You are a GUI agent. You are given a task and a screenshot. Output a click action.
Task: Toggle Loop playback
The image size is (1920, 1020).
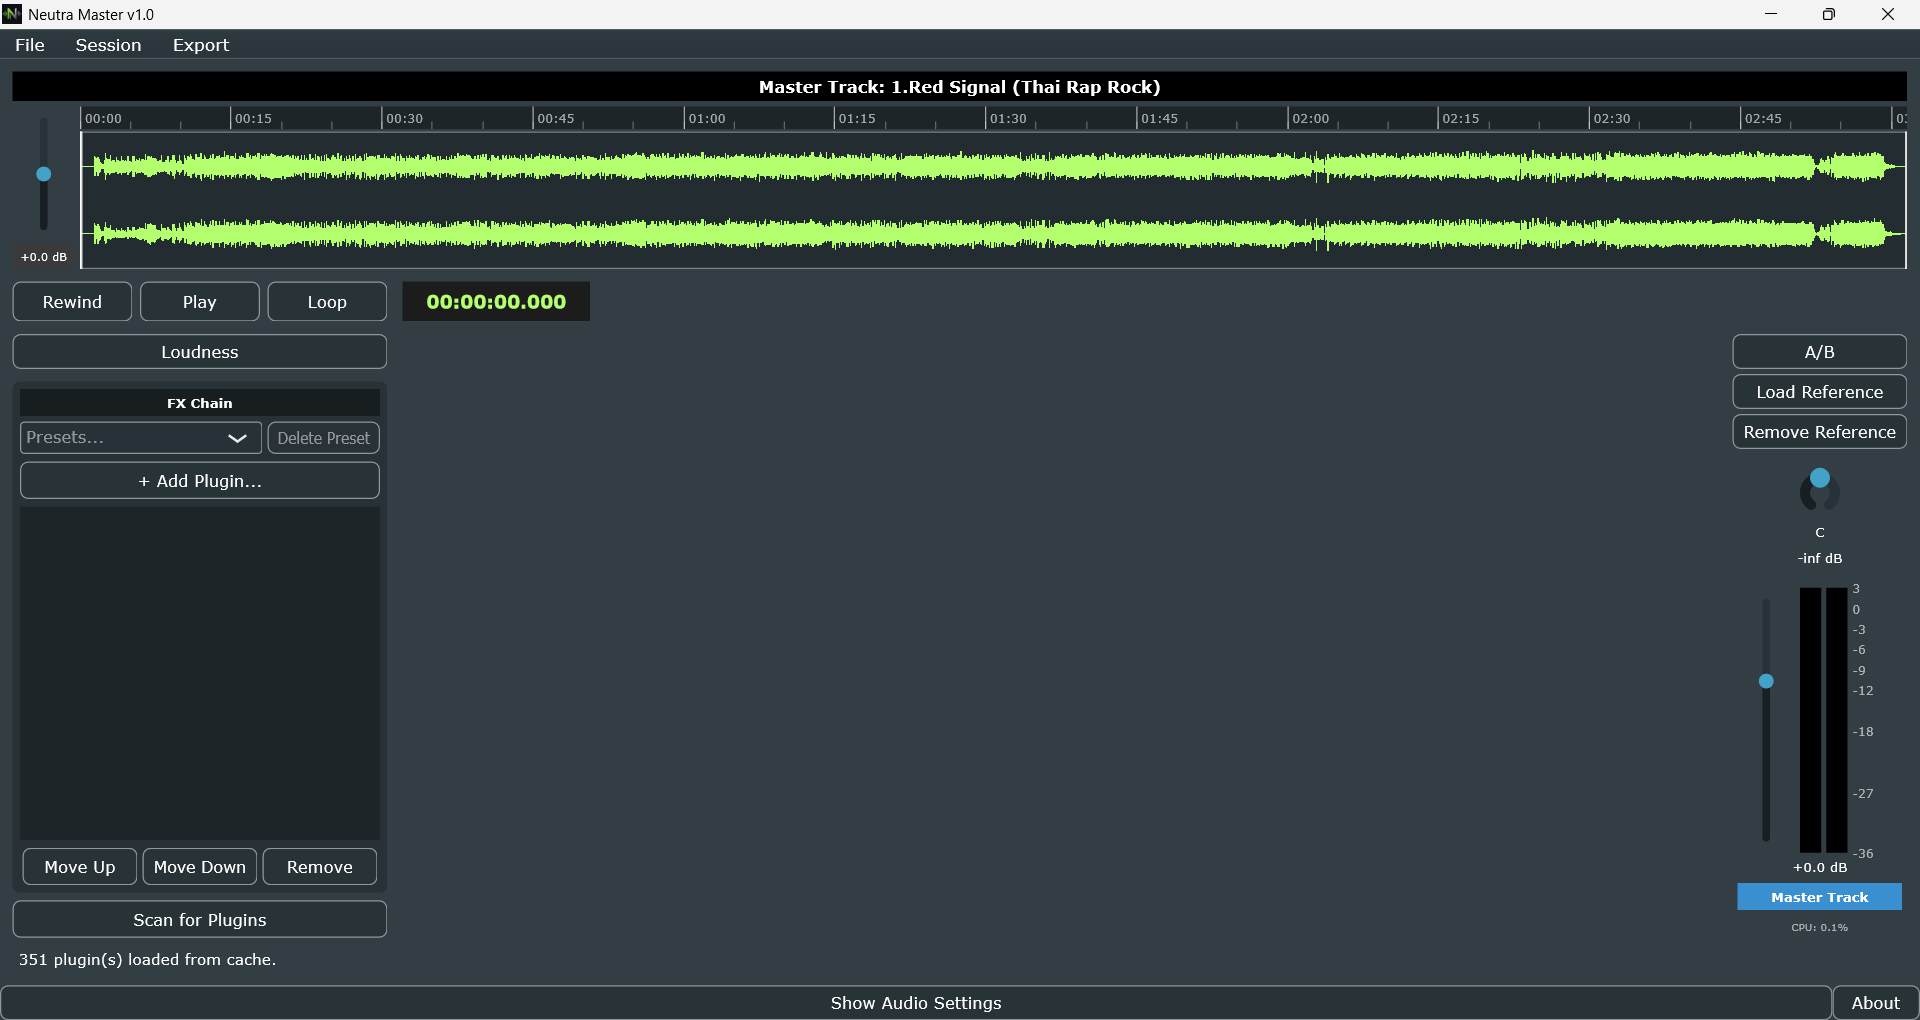327,302
